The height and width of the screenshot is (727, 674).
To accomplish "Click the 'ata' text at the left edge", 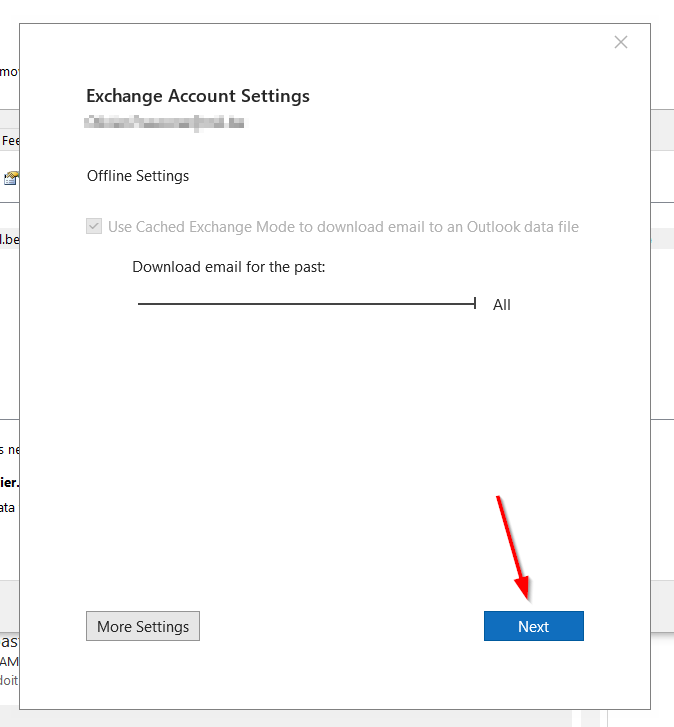I will (8, 507).
